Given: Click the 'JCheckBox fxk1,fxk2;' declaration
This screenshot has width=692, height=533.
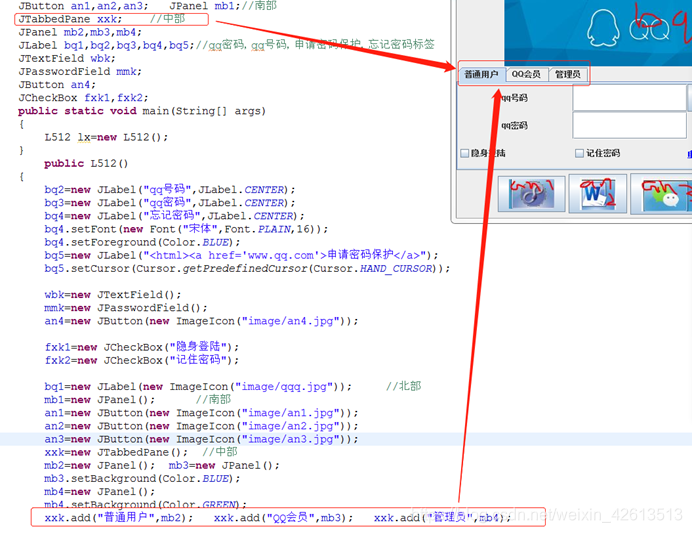Looking at the screenshot, I should [x=83, y=98].
